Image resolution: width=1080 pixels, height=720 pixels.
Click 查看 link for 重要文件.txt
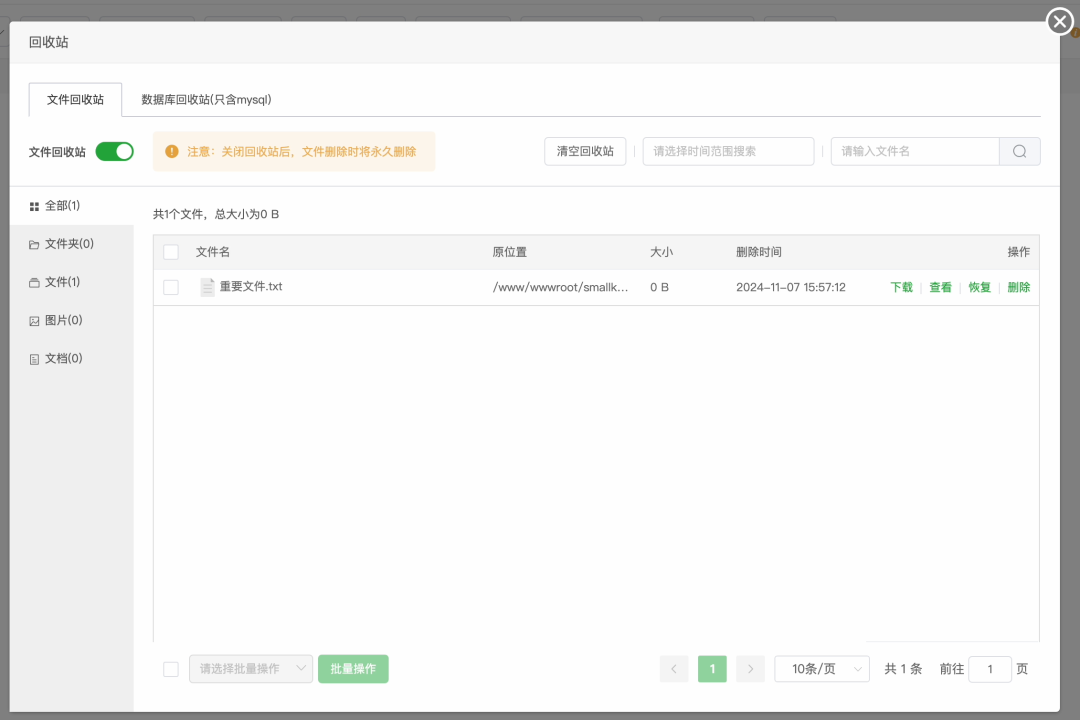[940, 287]
